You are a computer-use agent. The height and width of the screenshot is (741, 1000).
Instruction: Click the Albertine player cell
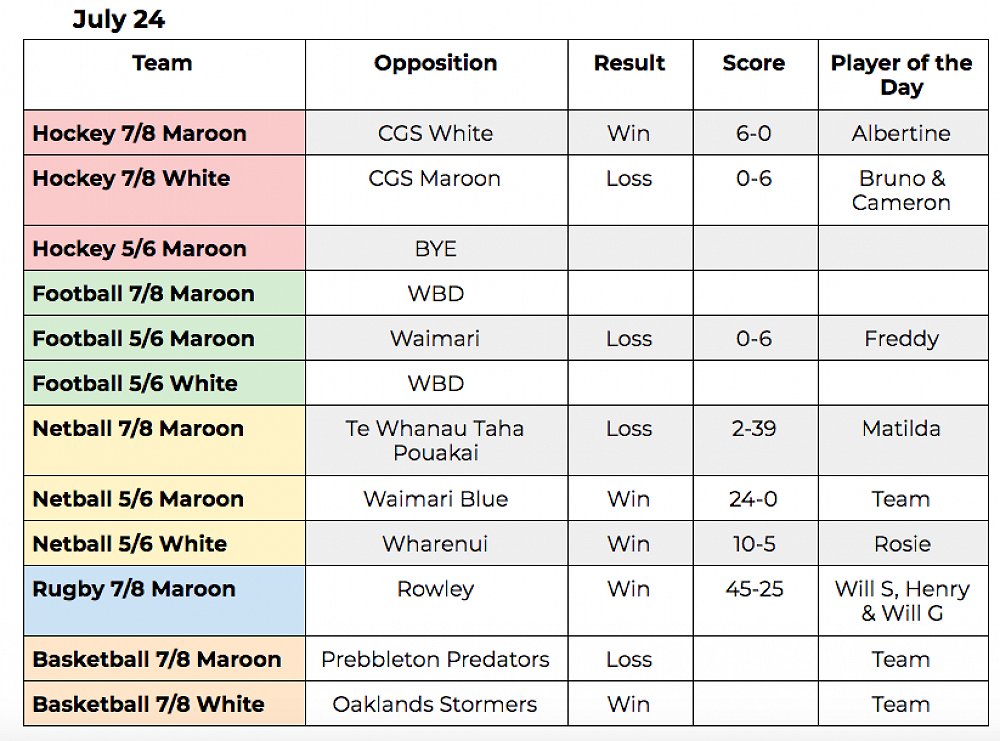click(x=901, y=134)
